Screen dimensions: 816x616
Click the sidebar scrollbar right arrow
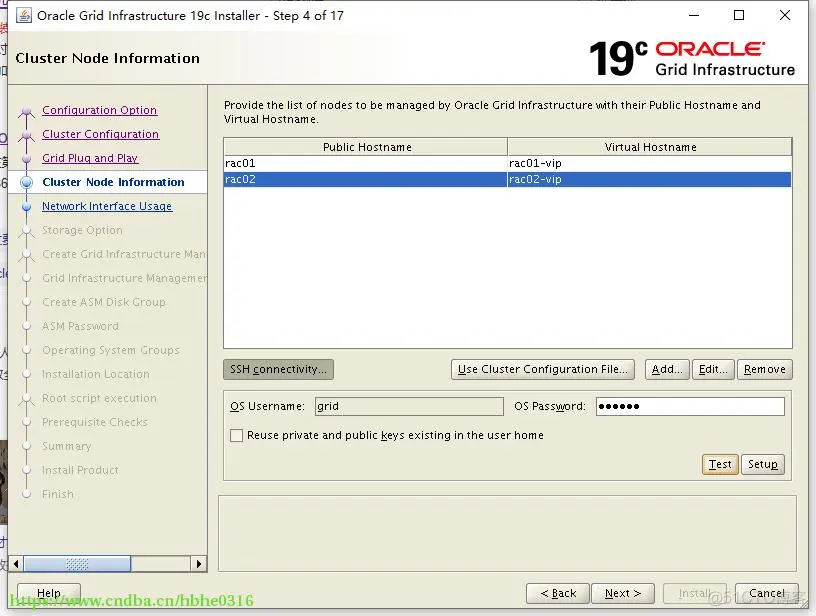pyautogui.click(x=199, y=563)
